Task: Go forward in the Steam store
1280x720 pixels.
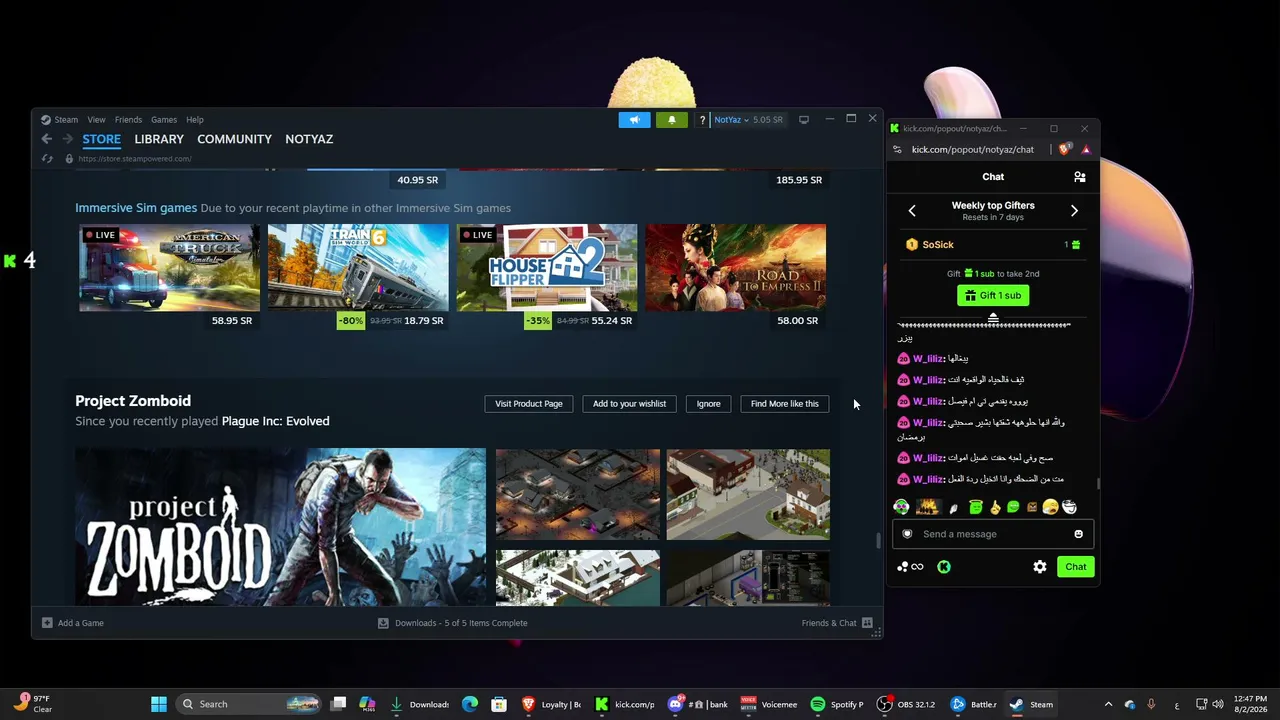Action: tap(67, 139)
